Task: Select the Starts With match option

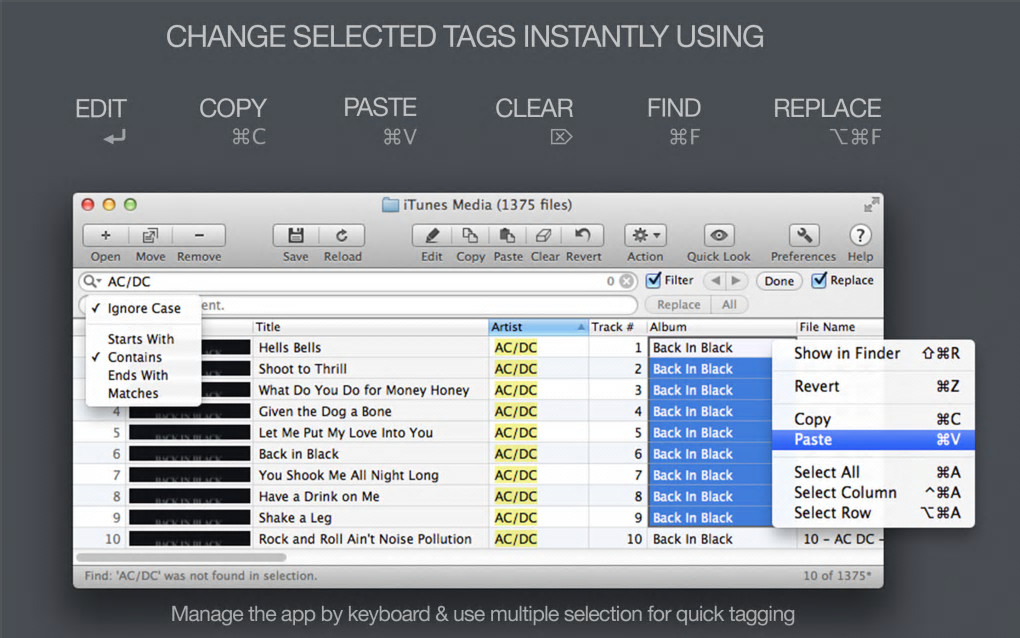Action: [x=143, y=339]
